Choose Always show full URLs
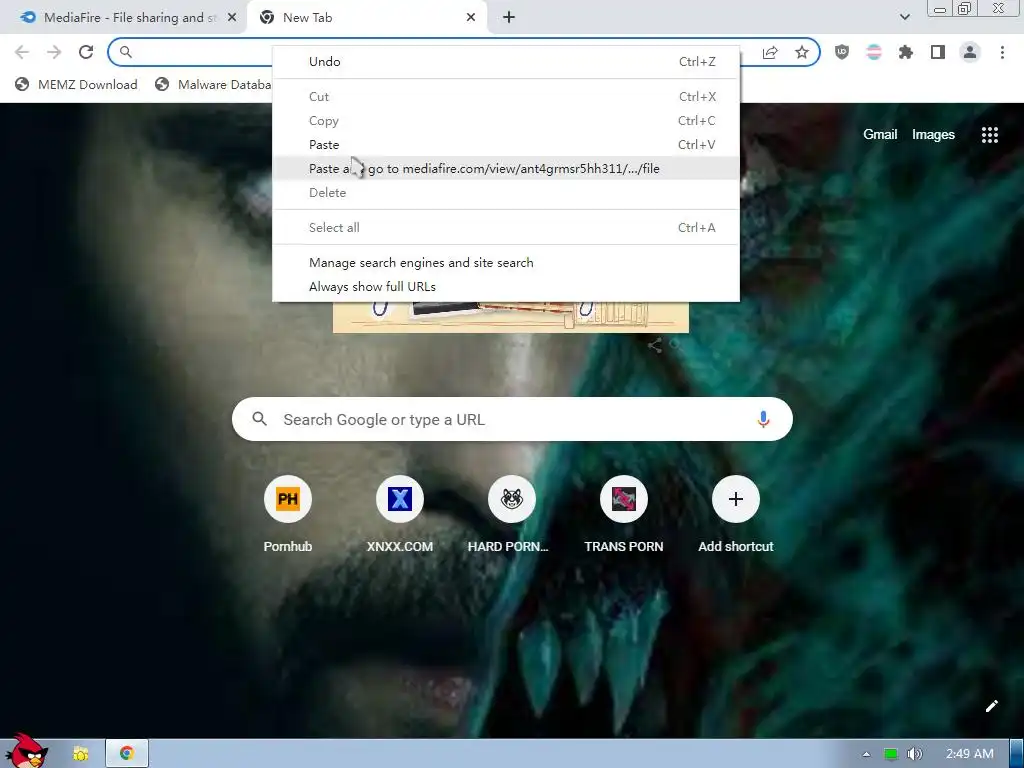Image resolution: width=1024 pixels, height=768 pixels. (506, 287)
